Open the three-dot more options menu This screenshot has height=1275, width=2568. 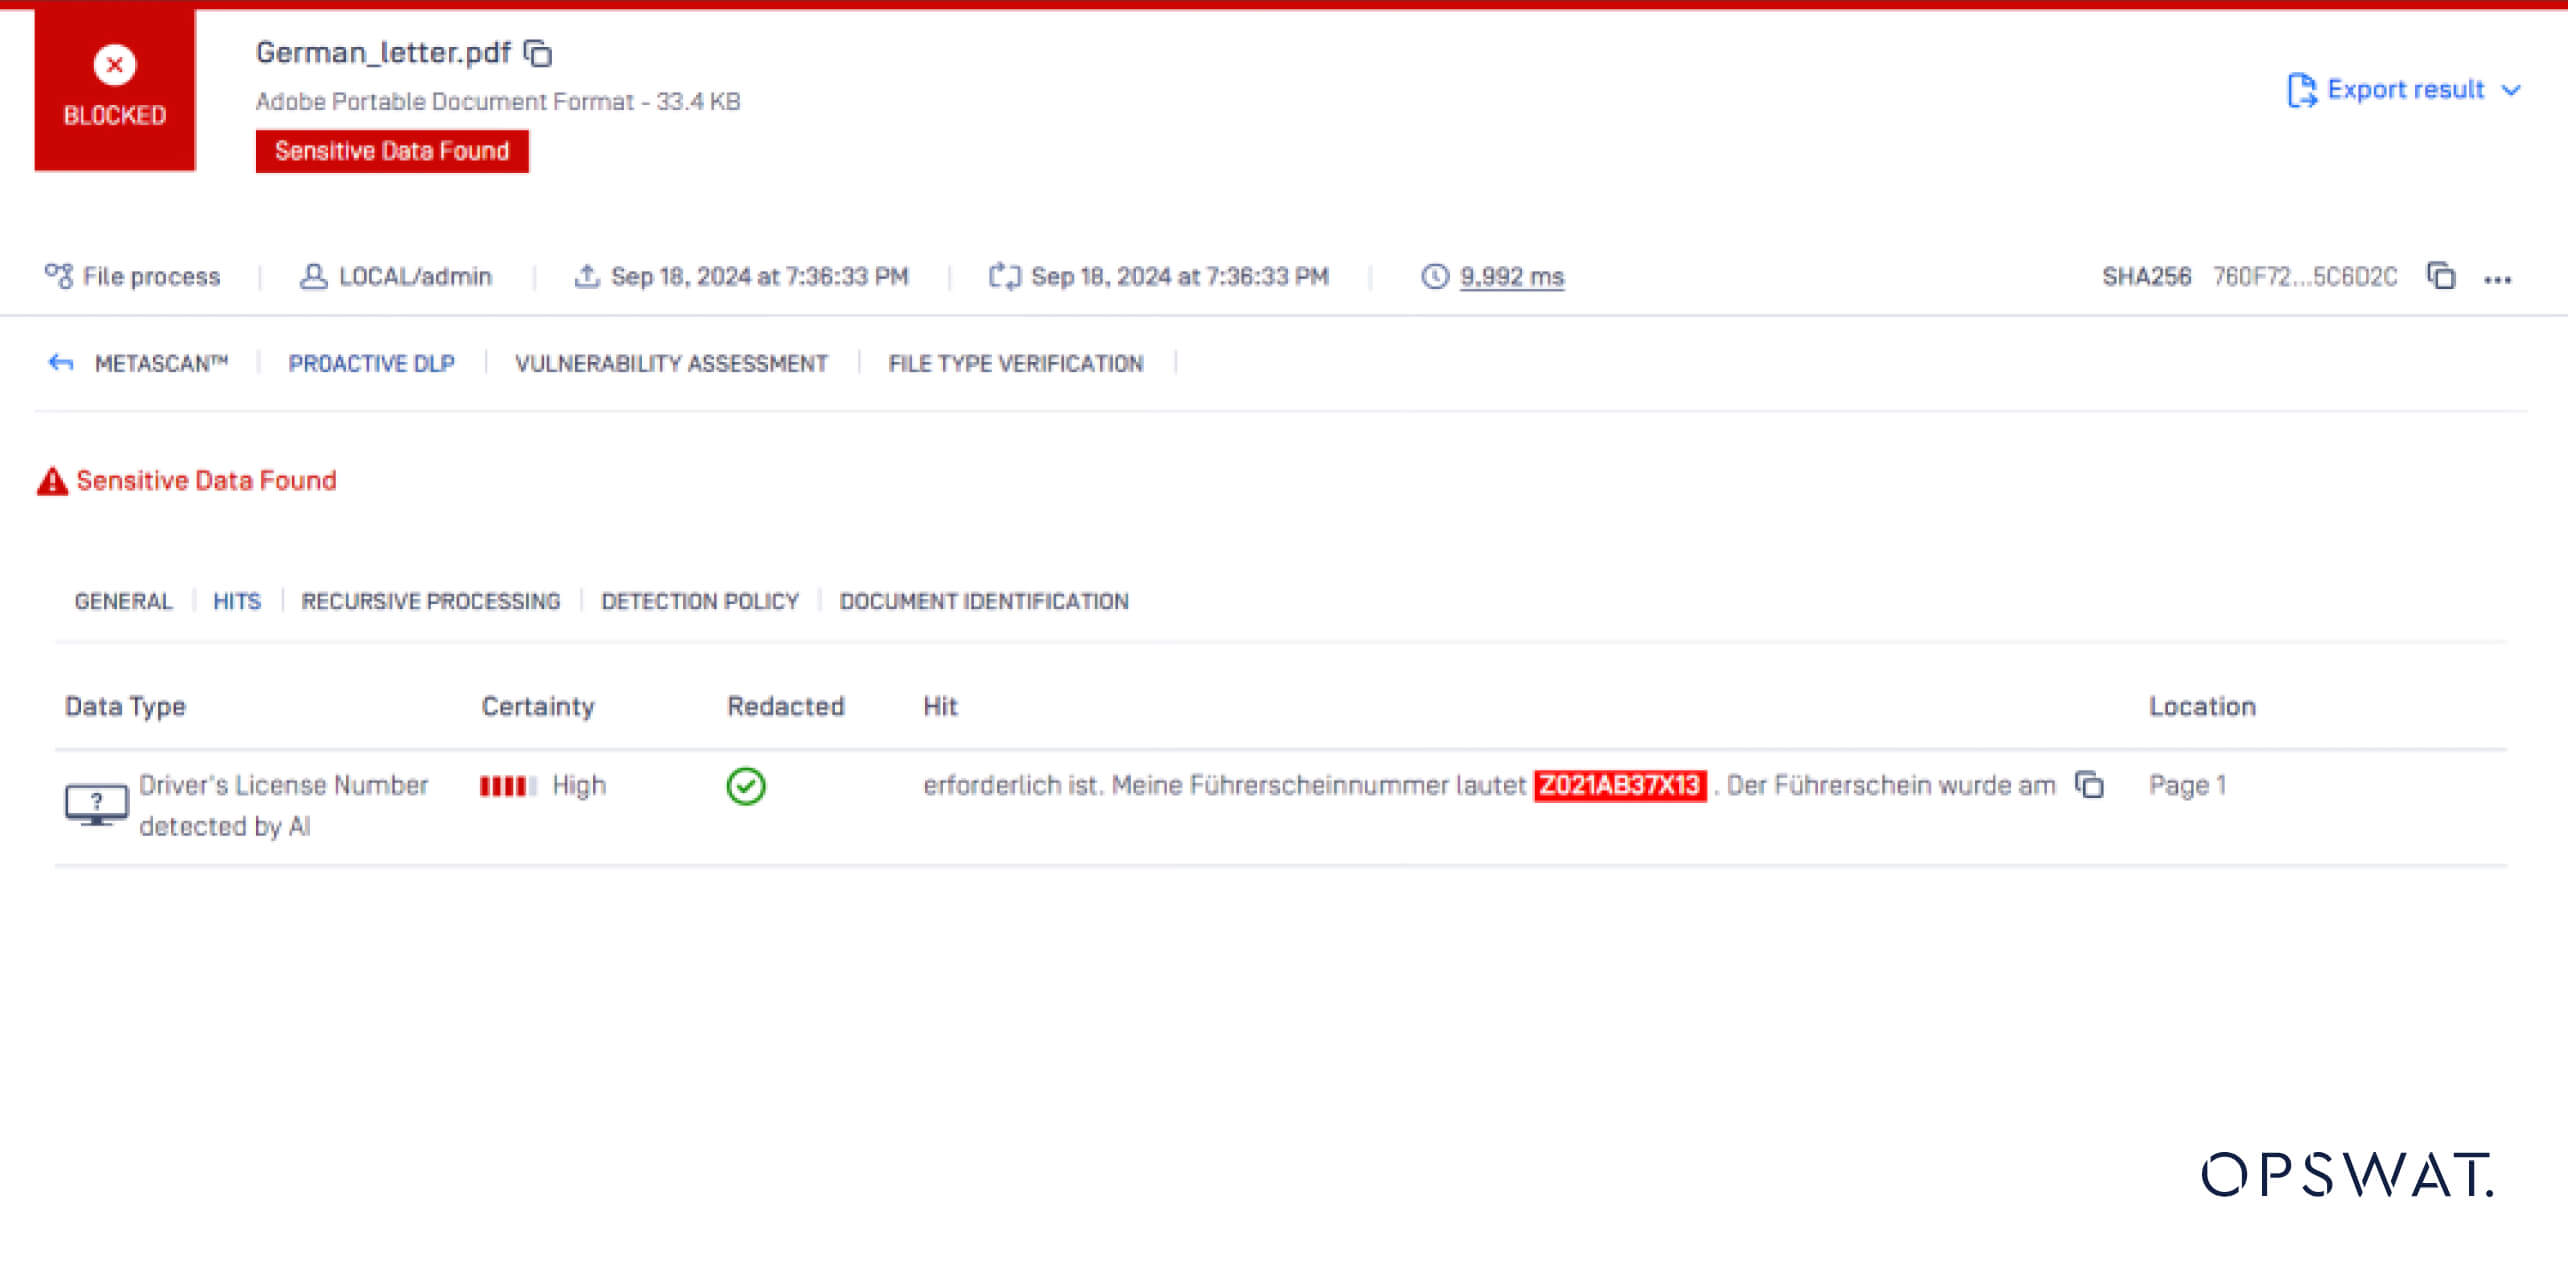point(2497,279)
